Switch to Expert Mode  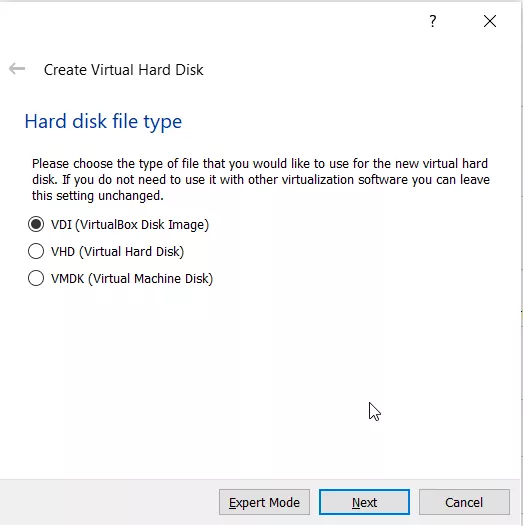click(264, 502)
